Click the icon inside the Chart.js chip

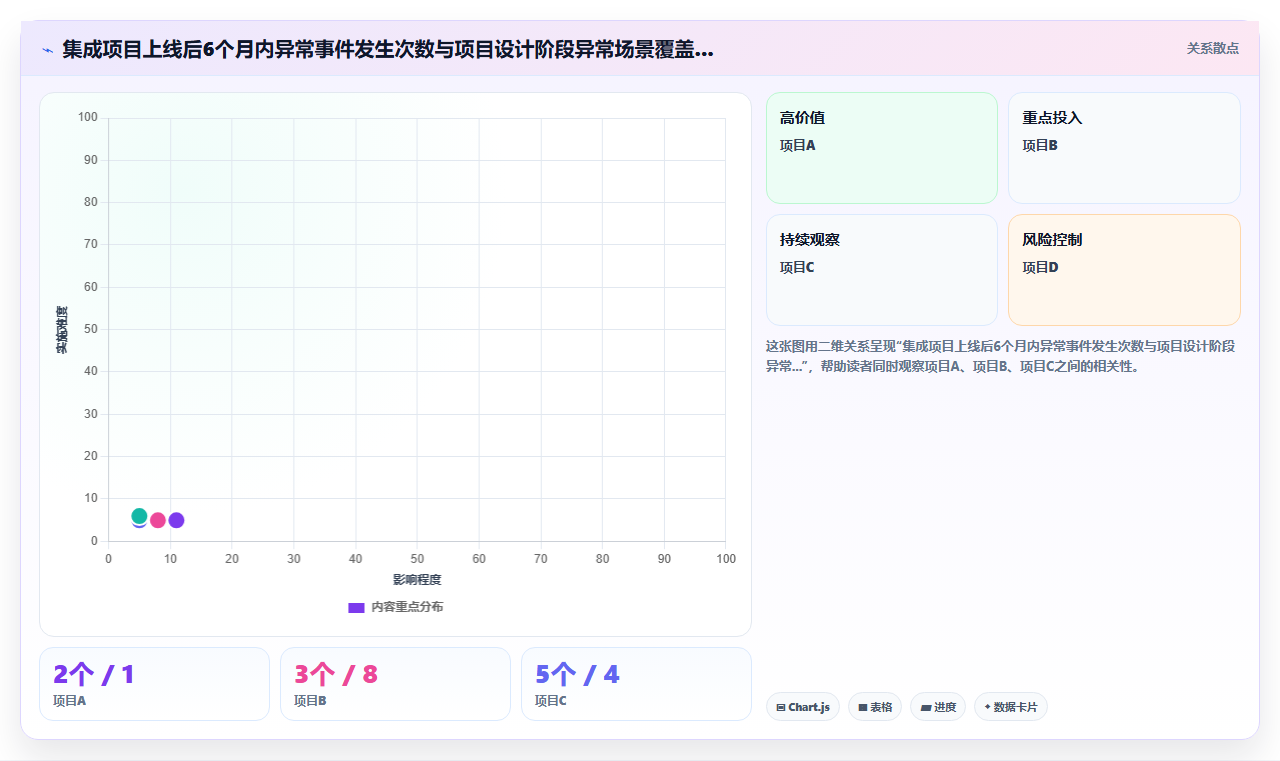(781, 707)
